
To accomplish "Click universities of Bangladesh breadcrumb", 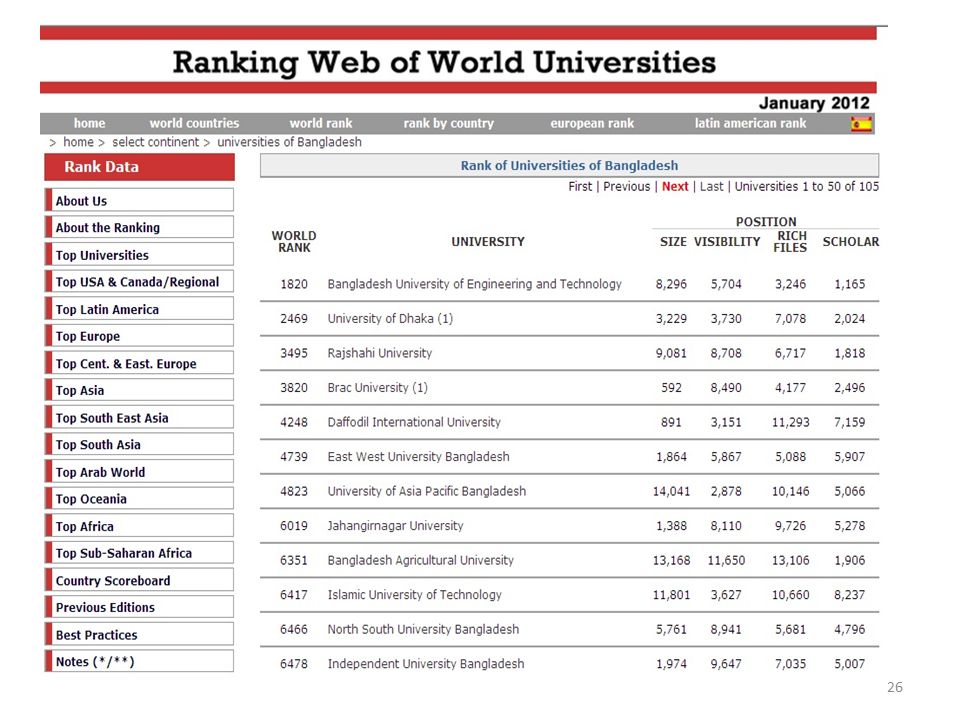I will [290, 142].
